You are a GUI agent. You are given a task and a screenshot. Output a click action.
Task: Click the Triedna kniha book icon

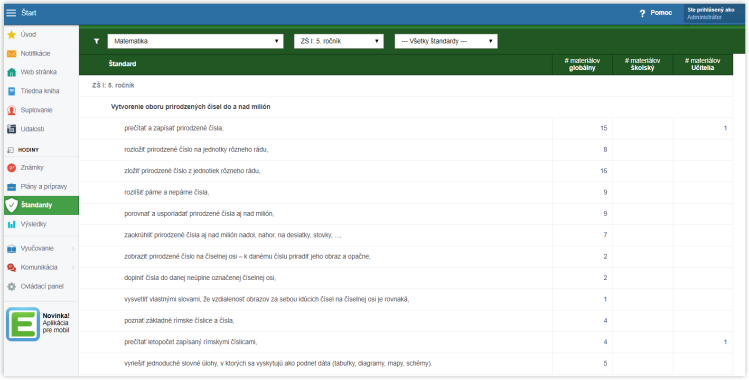[x=11, y=91]
